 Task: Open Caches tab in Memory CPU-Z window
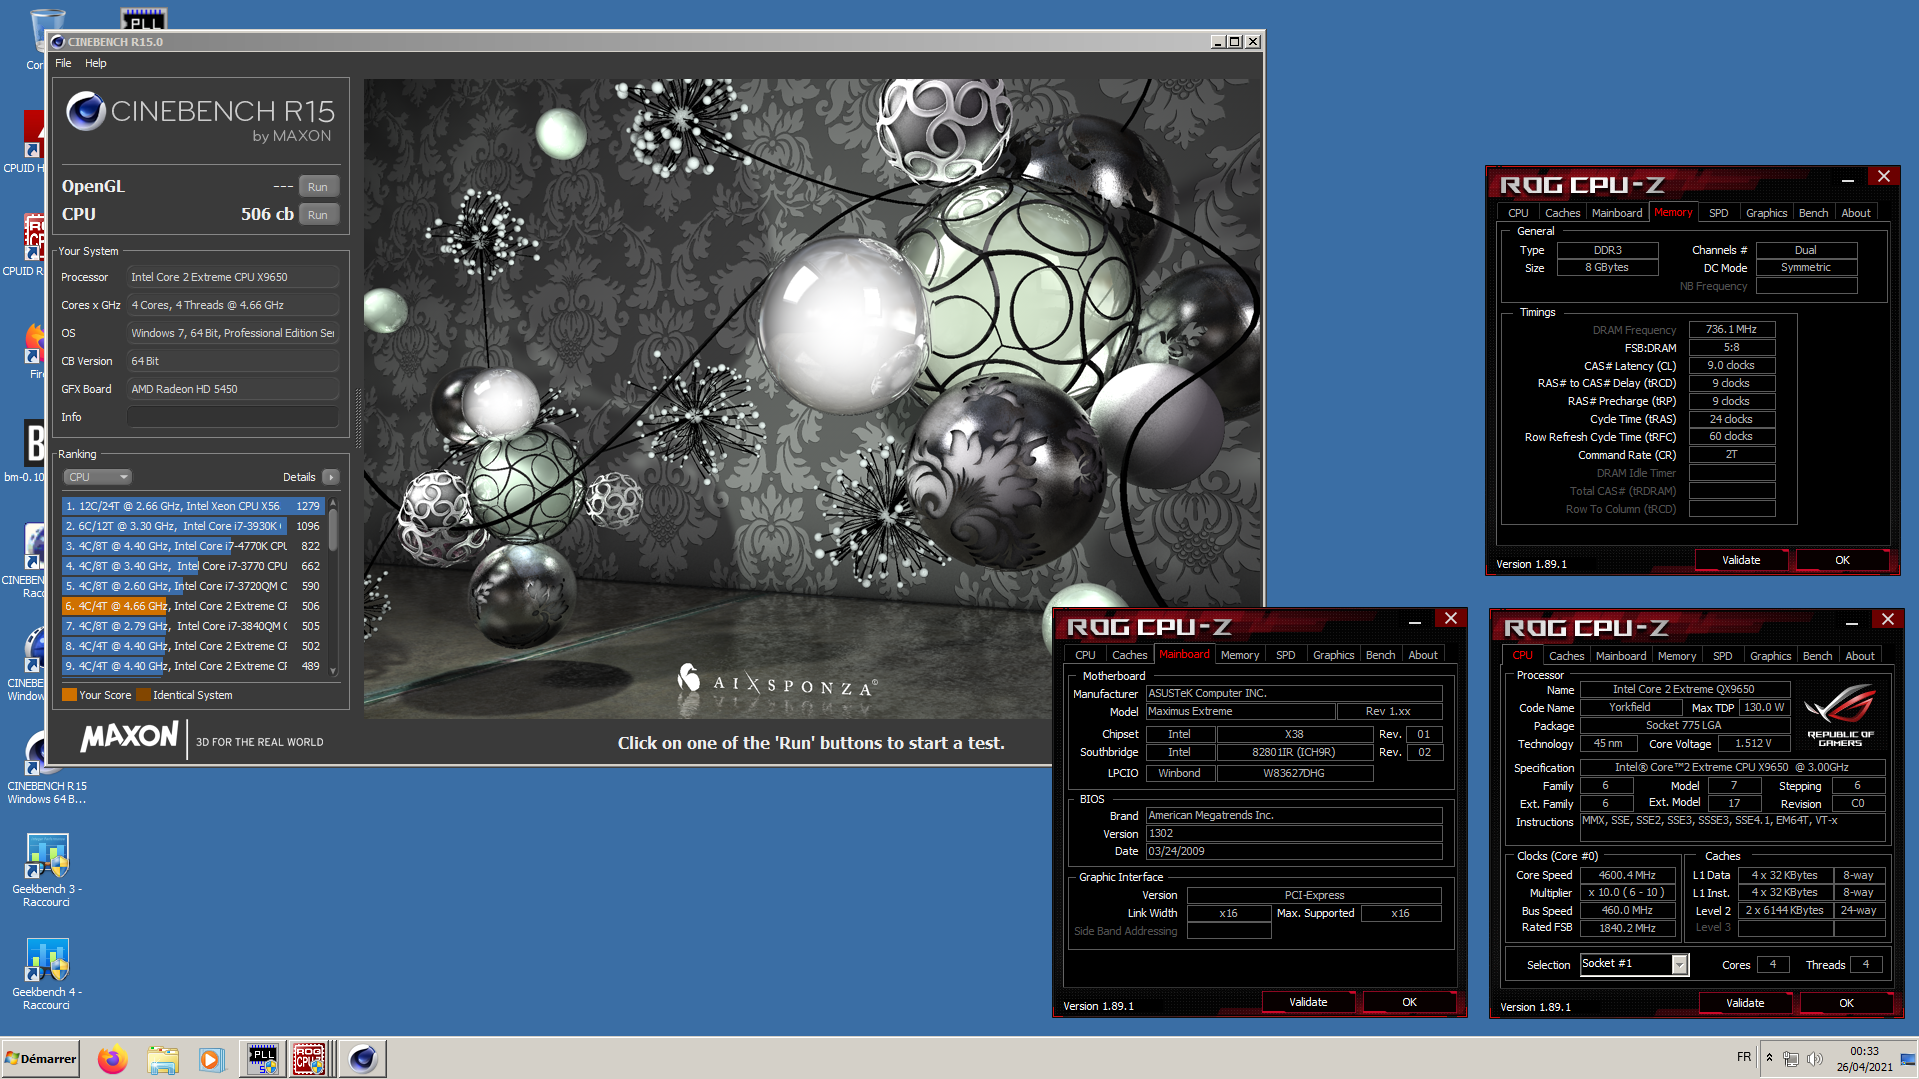pyautogui.click(x=1562, y=213)
